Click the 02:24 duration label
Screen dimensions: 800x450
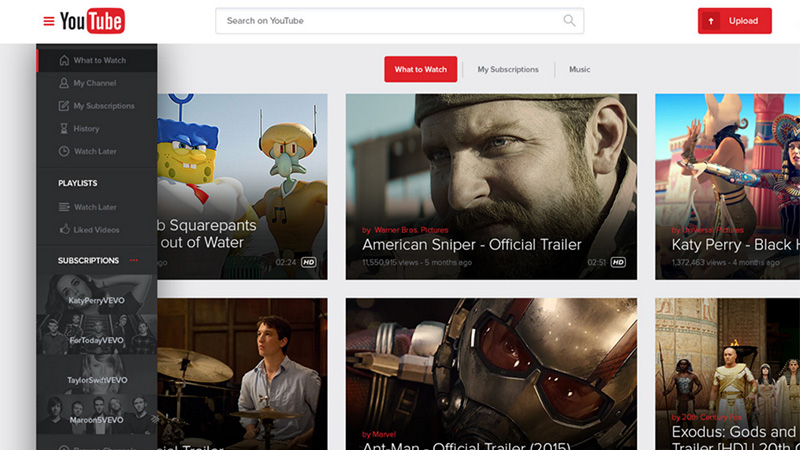pyautogui.click(x=286, y=262)
